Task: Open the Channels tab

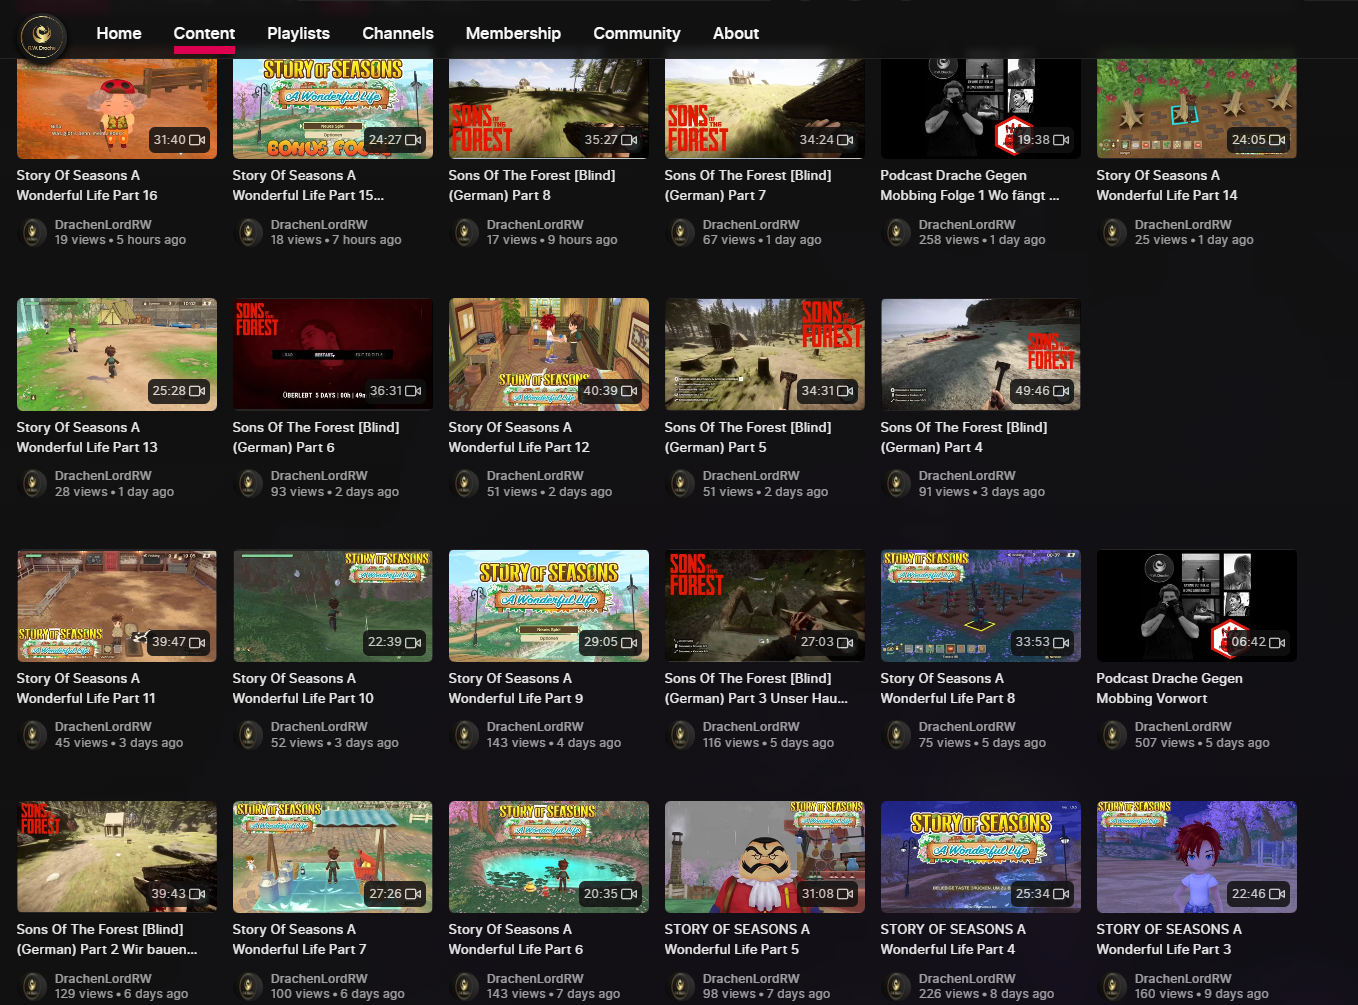Action: coord(398,33)
